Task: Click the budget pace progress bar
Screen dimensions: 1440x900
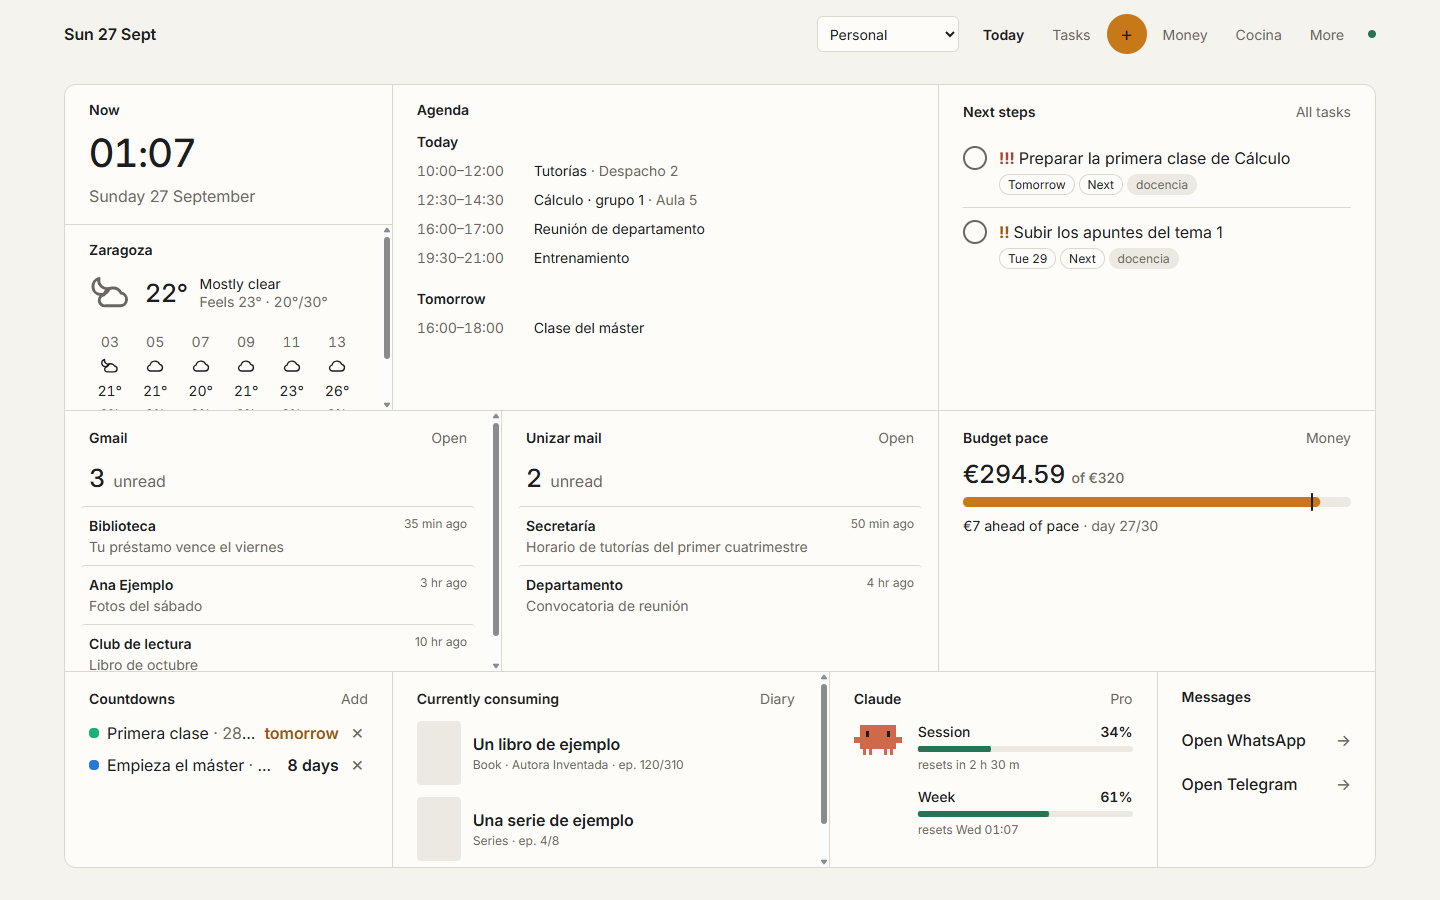Action: (1157, 502)
